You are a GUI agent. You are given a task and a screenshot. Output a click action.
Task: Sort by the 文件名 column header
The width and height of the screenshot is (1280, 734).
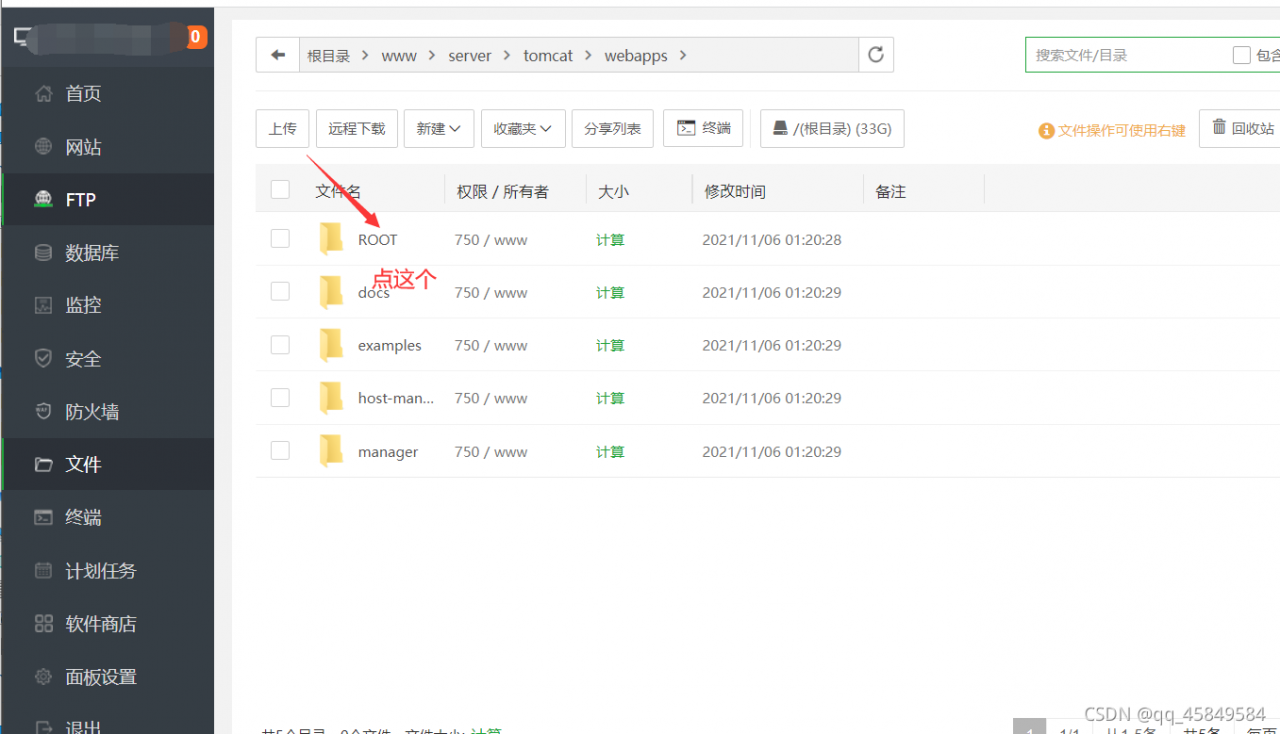point(338,191)
